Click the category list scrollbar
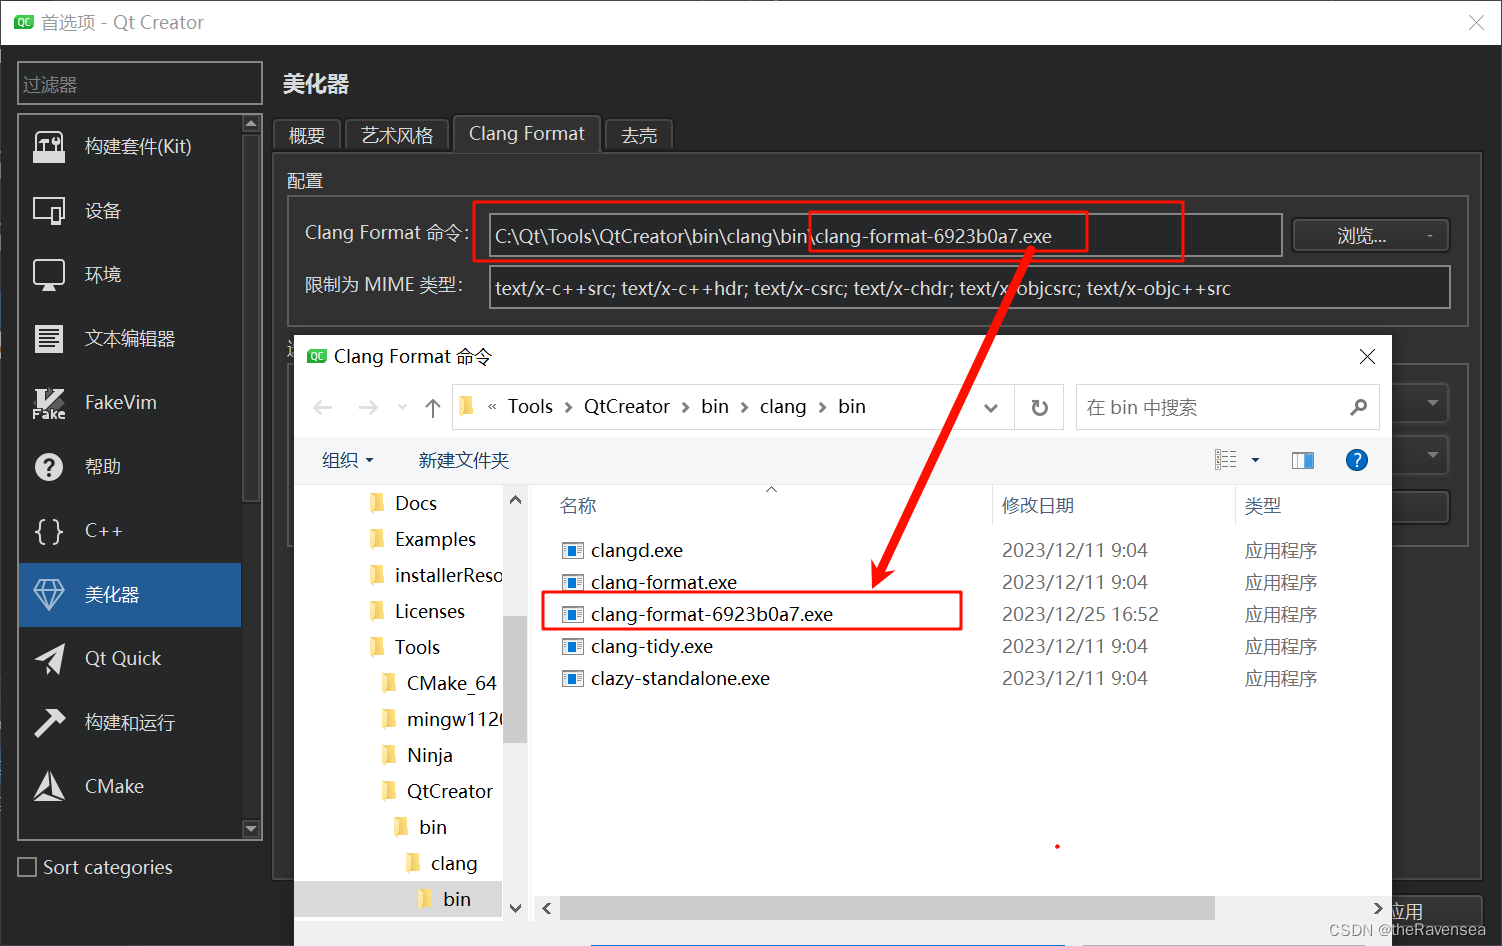 point(251,317)
